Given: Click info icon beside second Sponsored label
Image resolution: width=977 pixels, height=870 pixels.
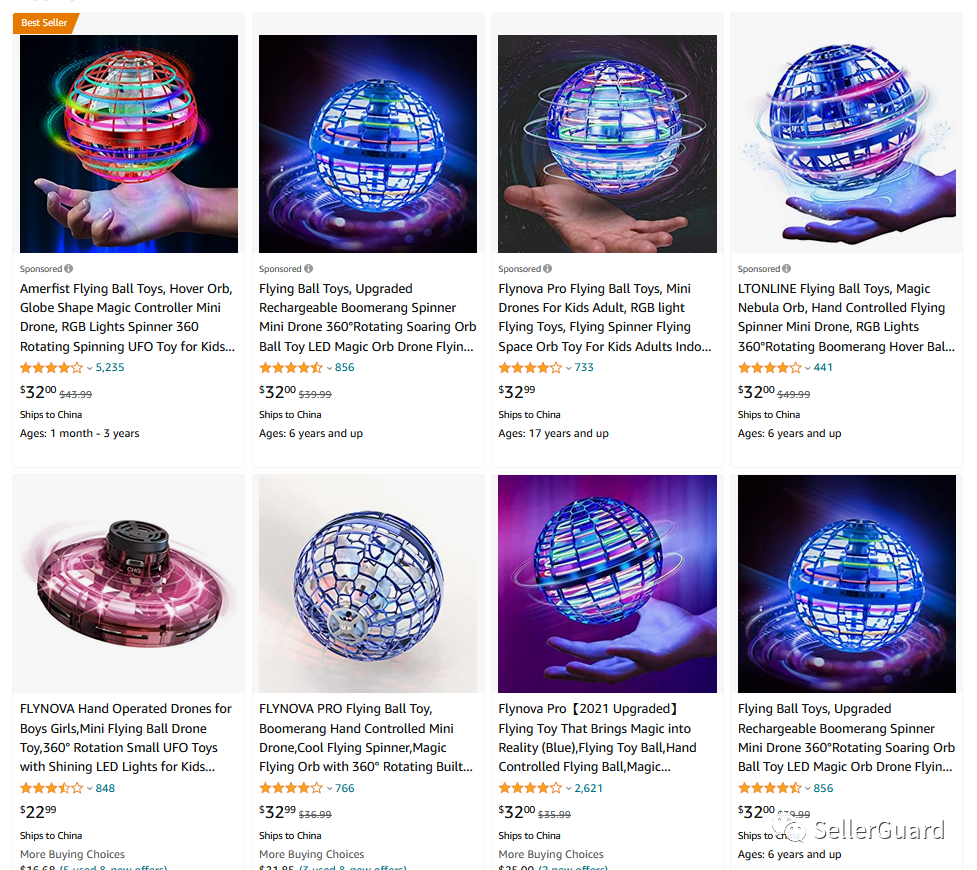Looking at the screenshot, I should 308,269.
